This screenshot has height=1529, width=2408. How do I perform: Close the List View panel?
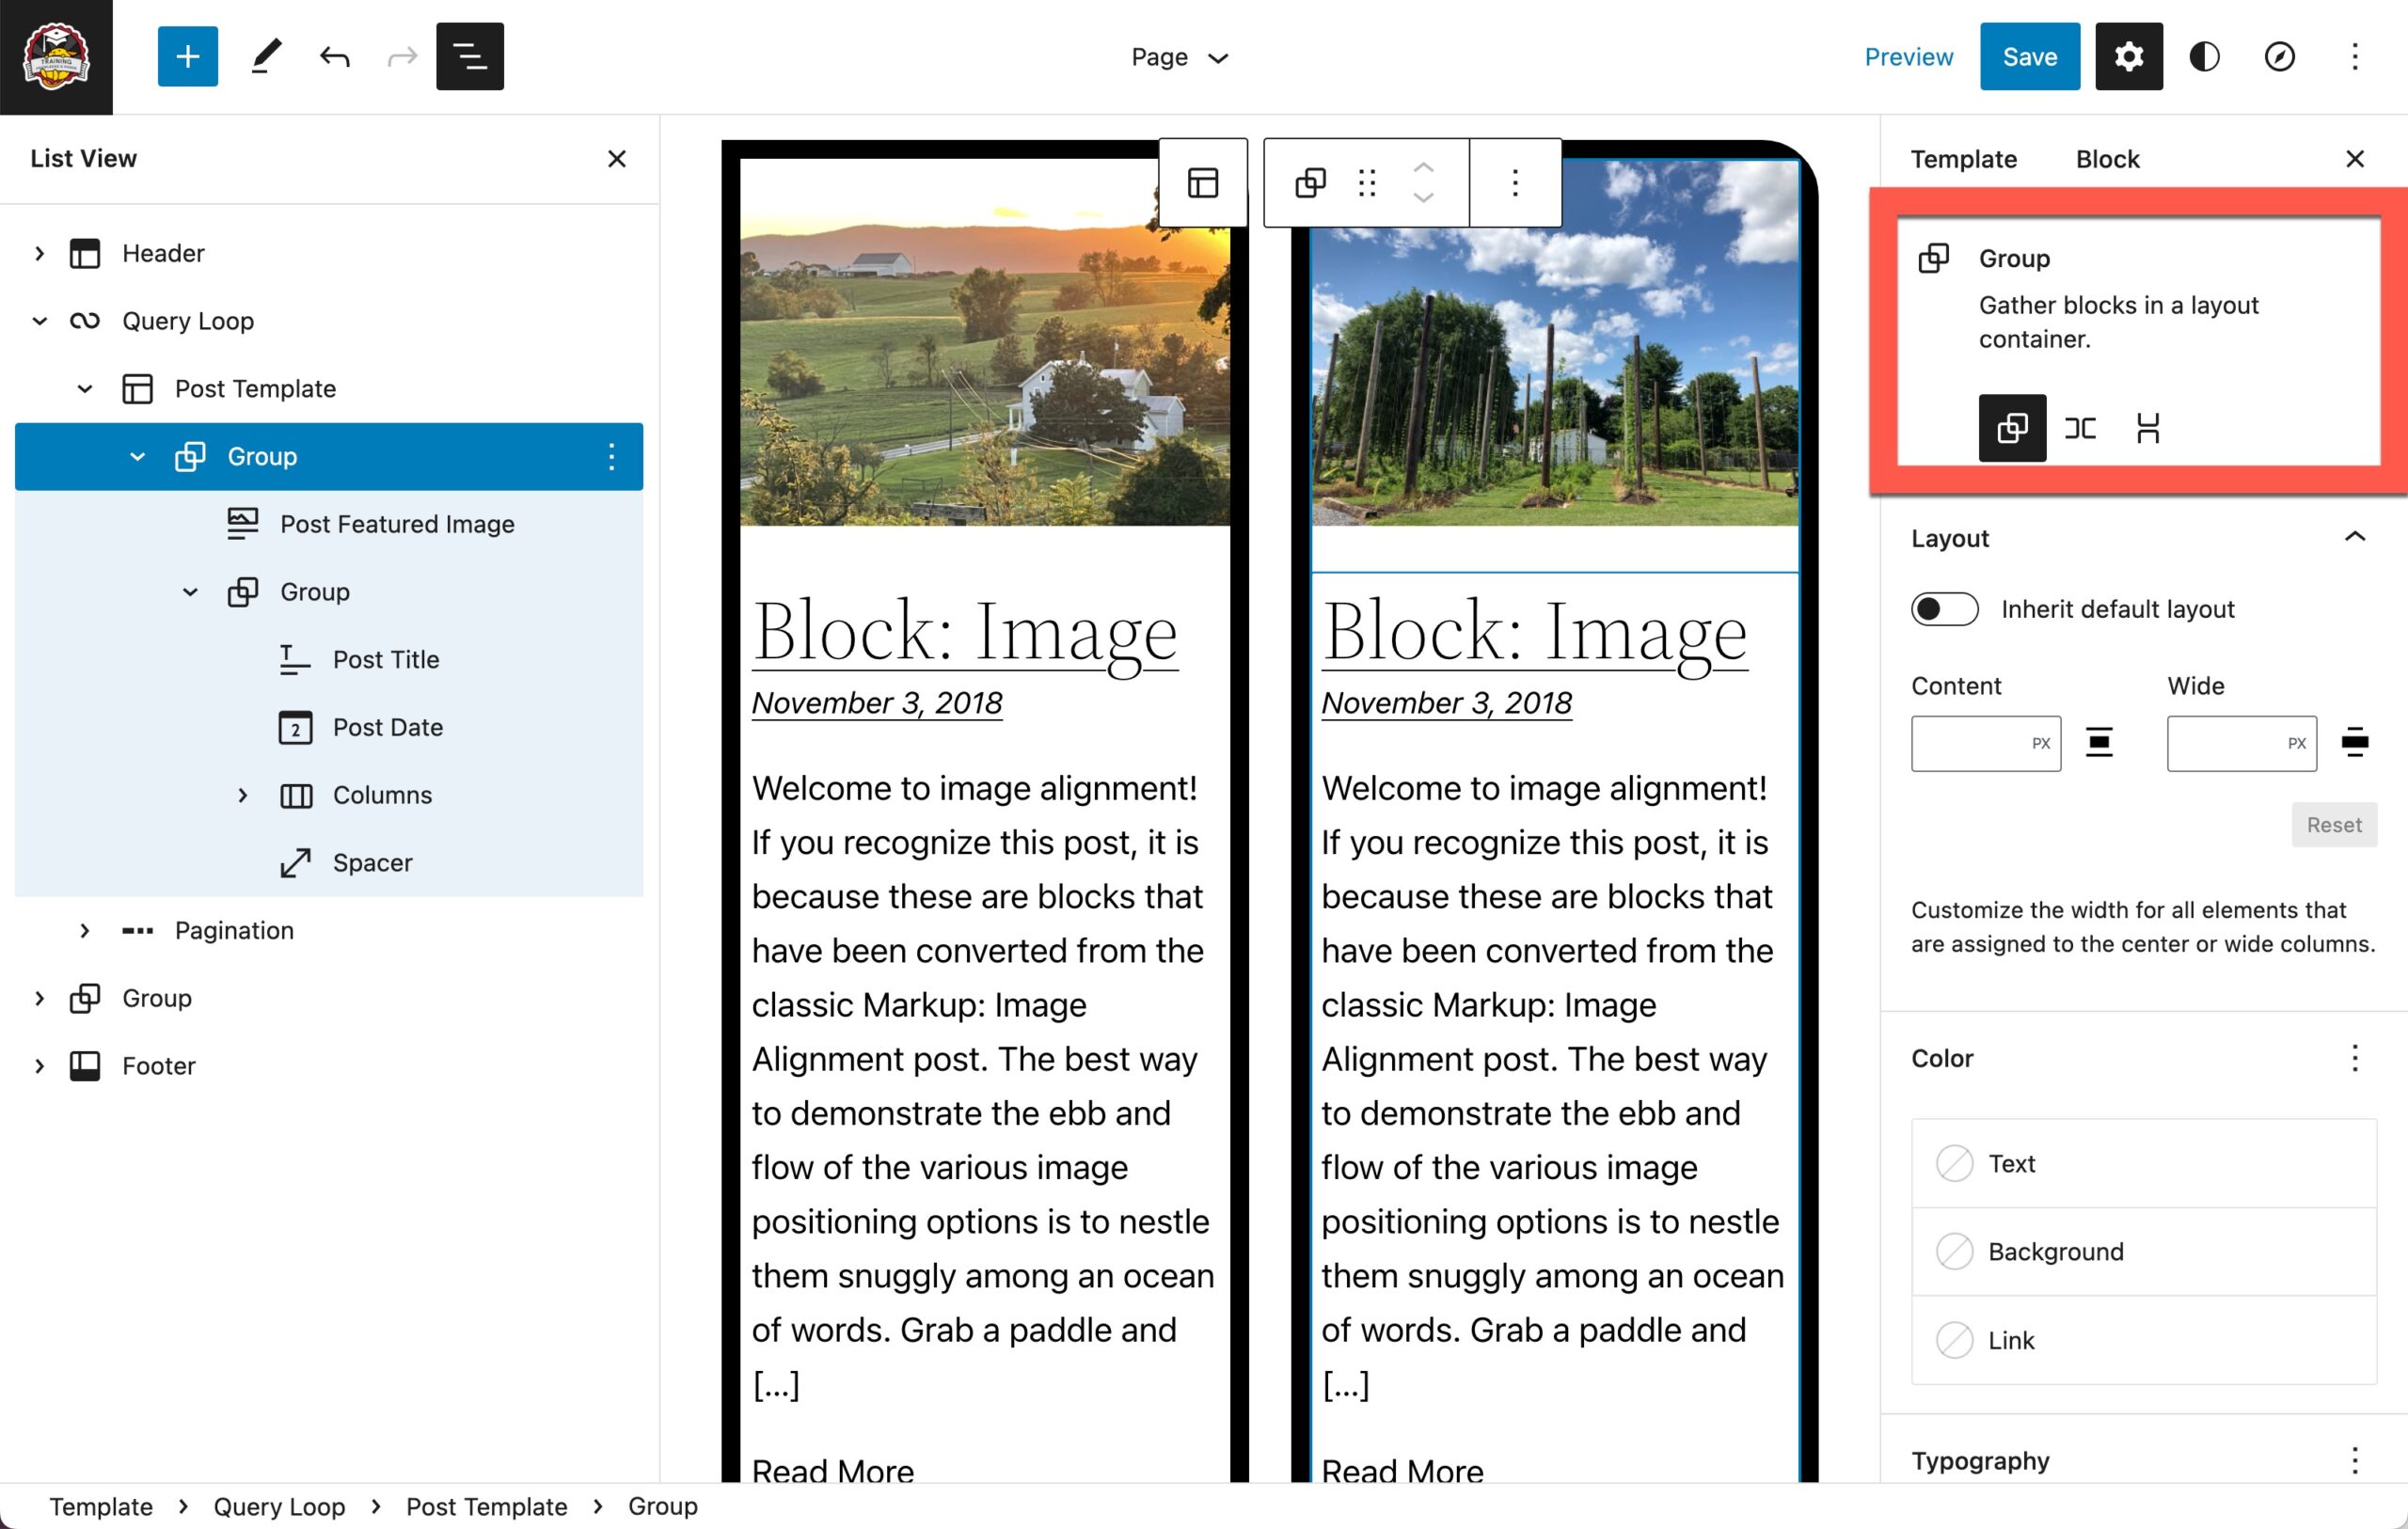pyautogui.click(x=617, y=159)
